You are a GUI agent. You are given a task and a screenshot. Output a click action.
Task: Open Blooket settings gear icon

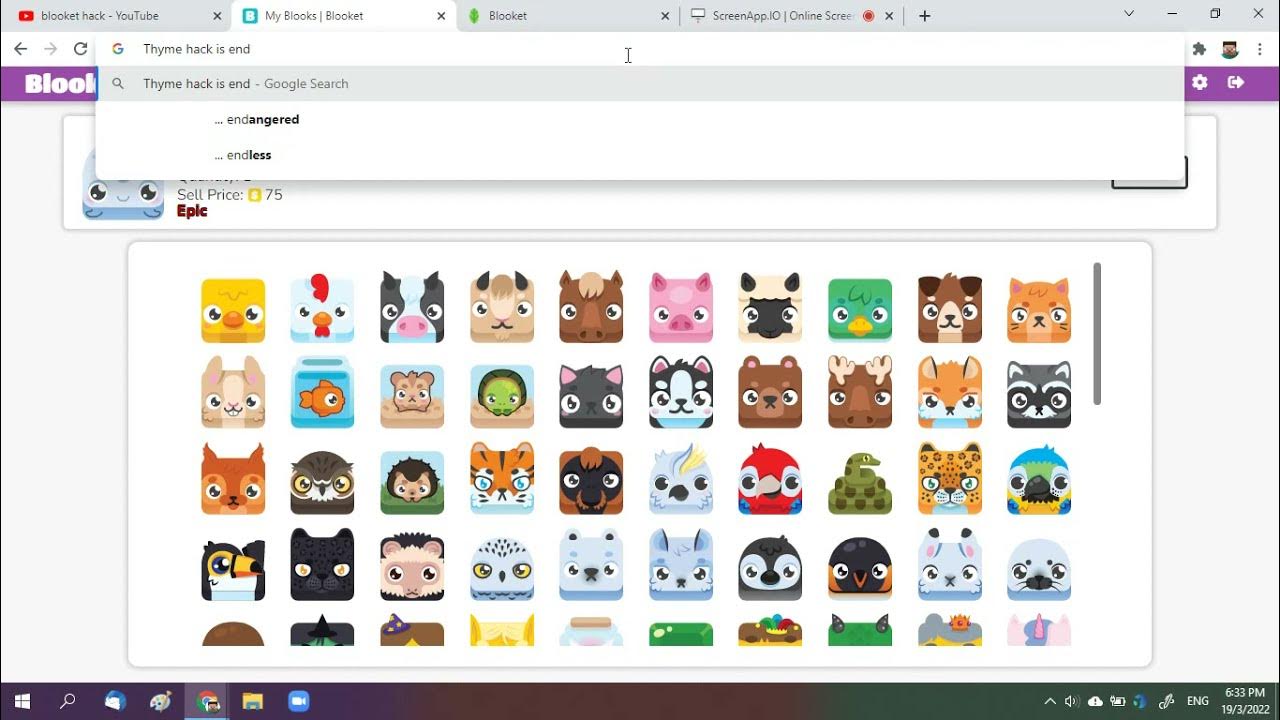coord(1200,83)
